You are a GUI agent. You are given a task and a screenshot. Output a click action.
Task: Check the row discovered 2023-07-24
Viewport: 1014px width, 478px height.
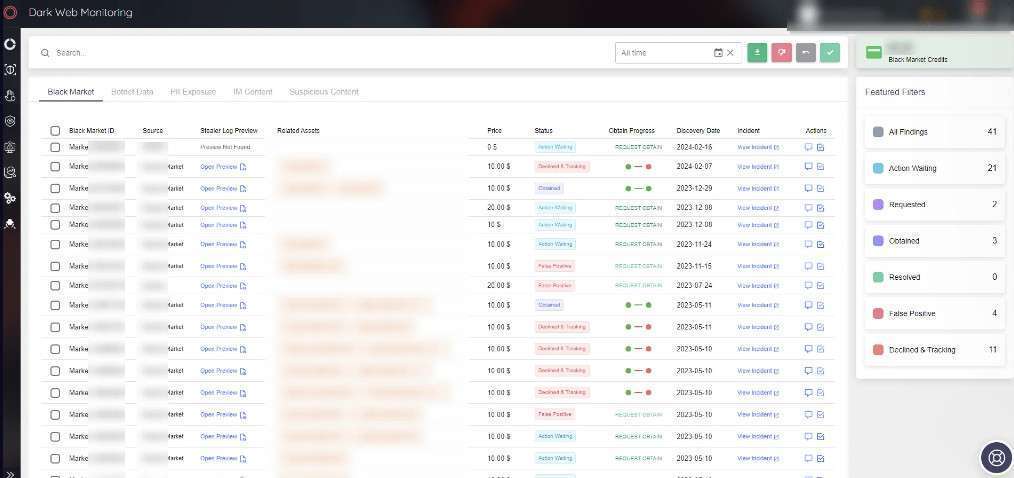(55, 285)
